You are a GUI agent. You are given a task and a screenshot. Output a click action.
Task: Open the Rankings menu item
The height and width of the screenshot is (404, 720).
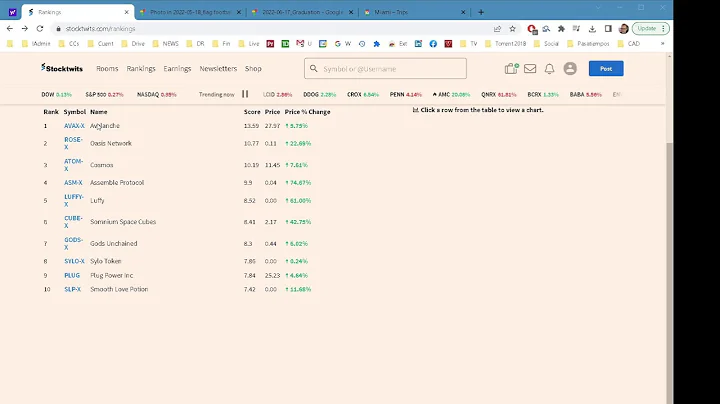coord(141,68)
